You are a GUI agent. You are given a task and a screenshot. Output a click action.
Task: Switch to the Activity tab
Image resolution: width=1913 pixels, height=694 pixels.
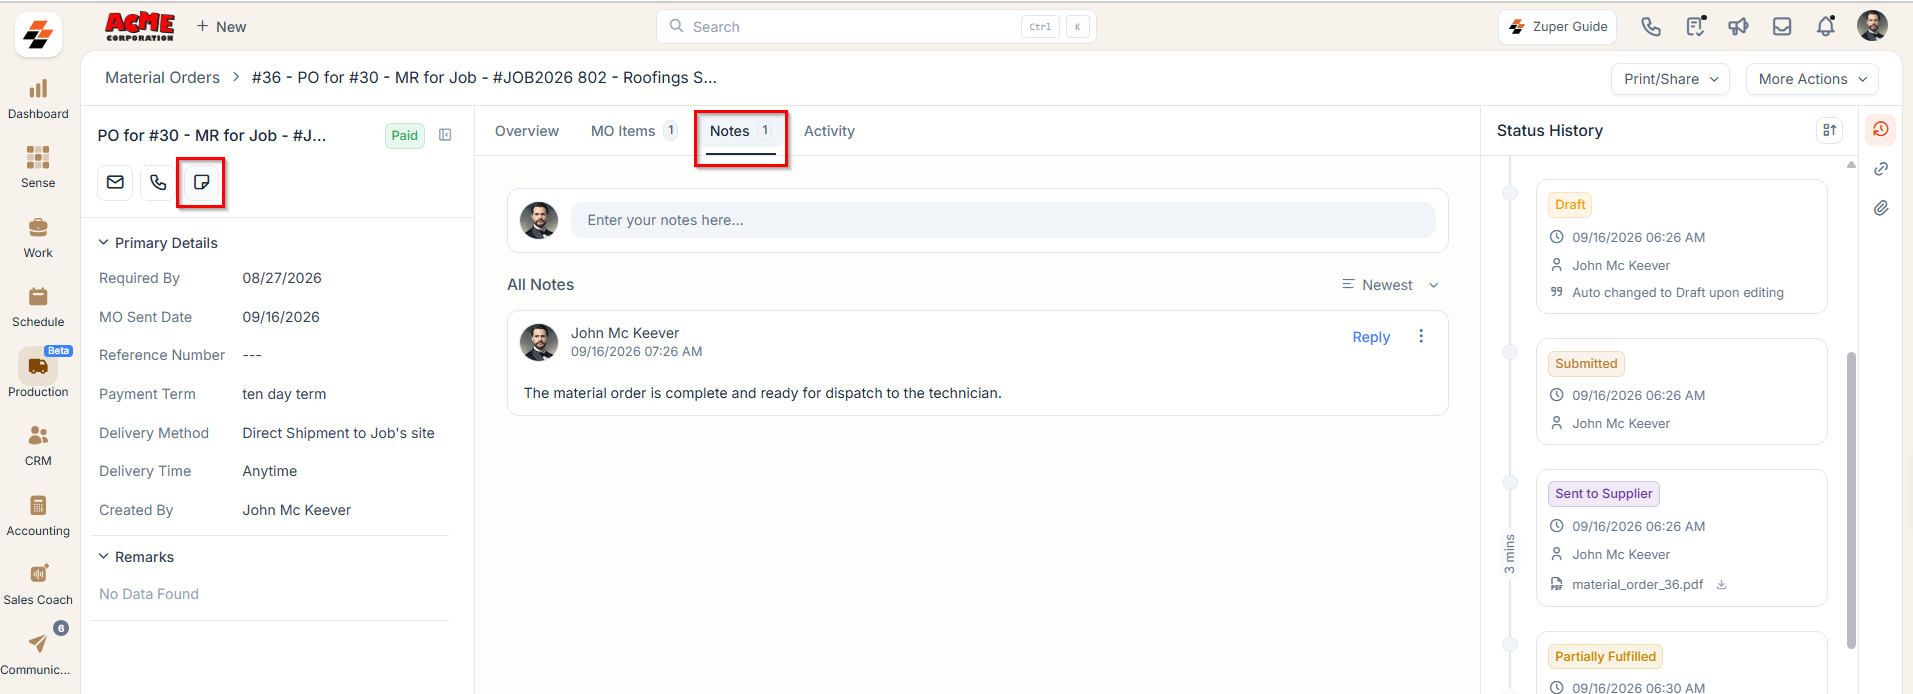coord(829,131)
